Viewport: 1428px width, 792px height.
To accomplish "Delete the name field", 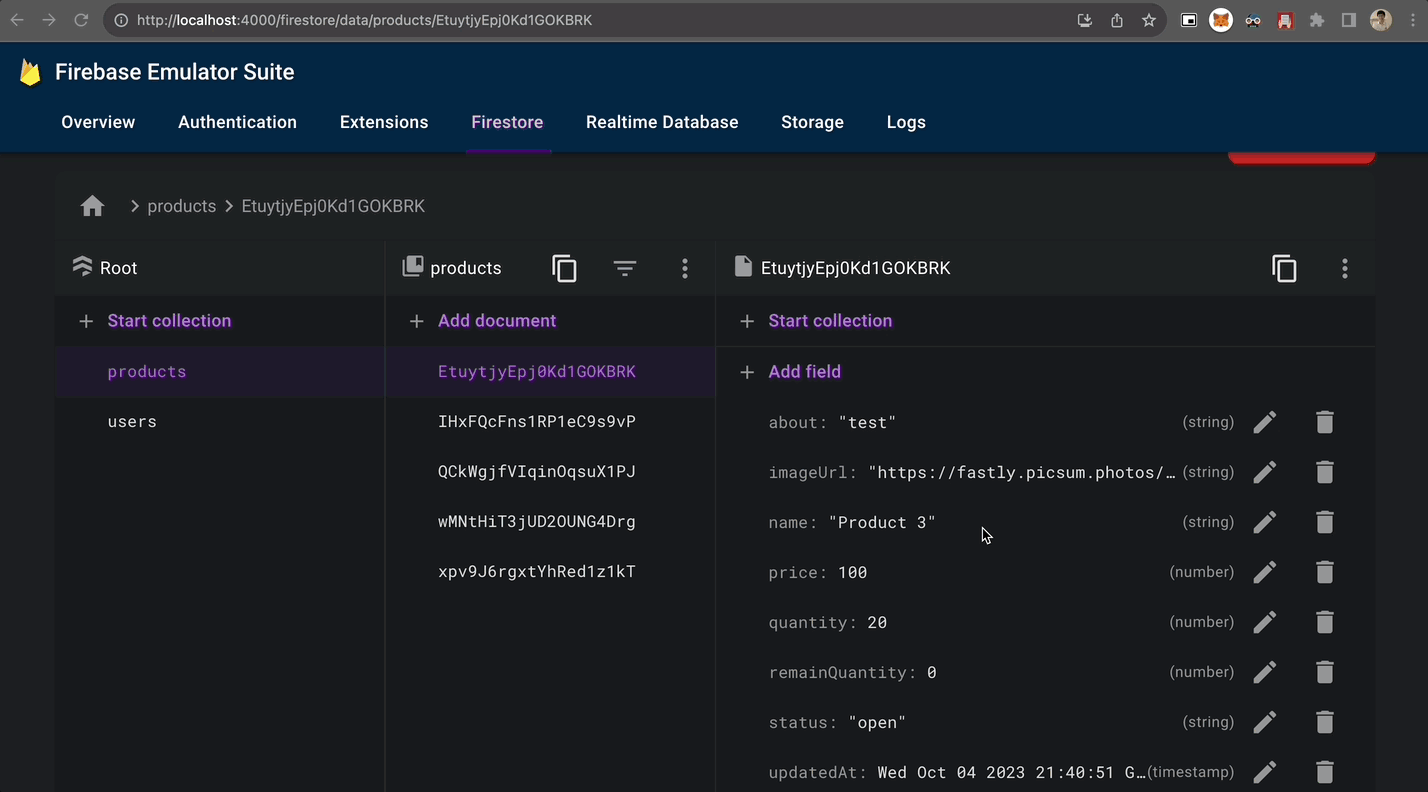I will [x=1325, y=522].
